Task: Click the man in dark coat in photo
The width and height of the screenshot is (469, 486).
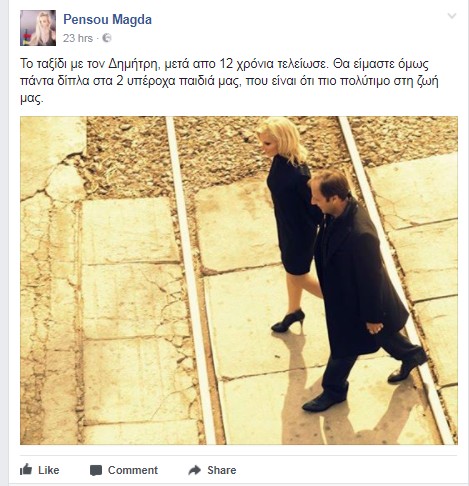Action: 360,290
